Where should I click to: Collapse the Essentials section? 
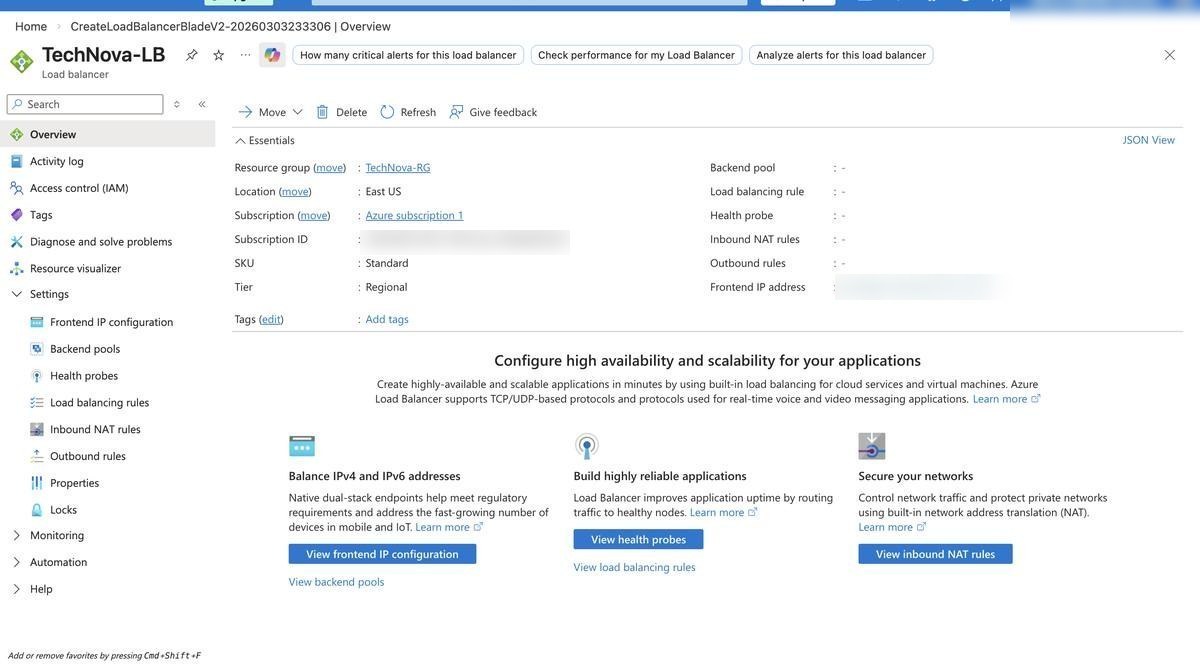pyautogui.click(x=241, y=141)
